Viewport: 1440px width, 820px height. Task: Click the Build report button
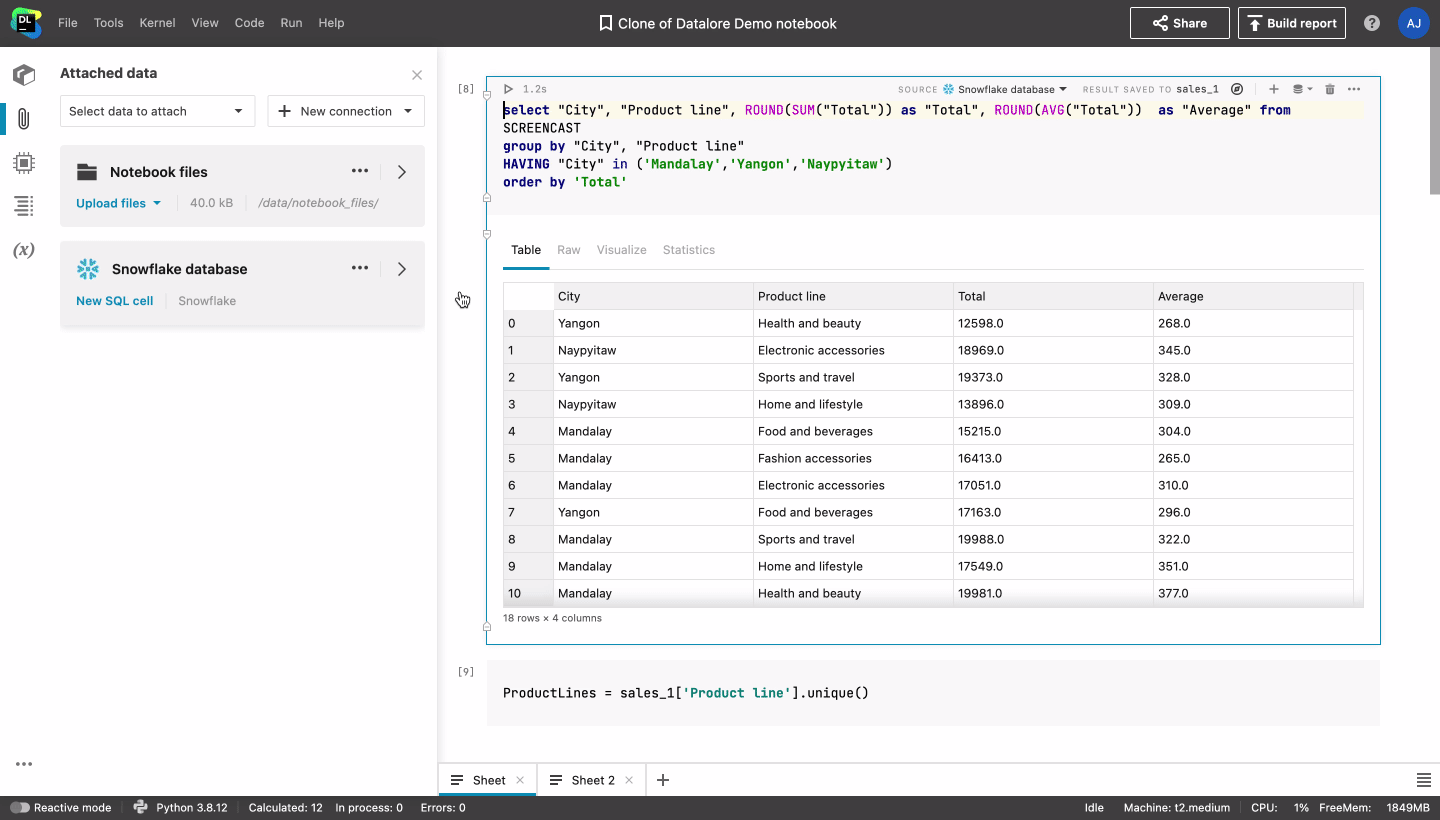pyautogui.click(x=1291, y=23)
